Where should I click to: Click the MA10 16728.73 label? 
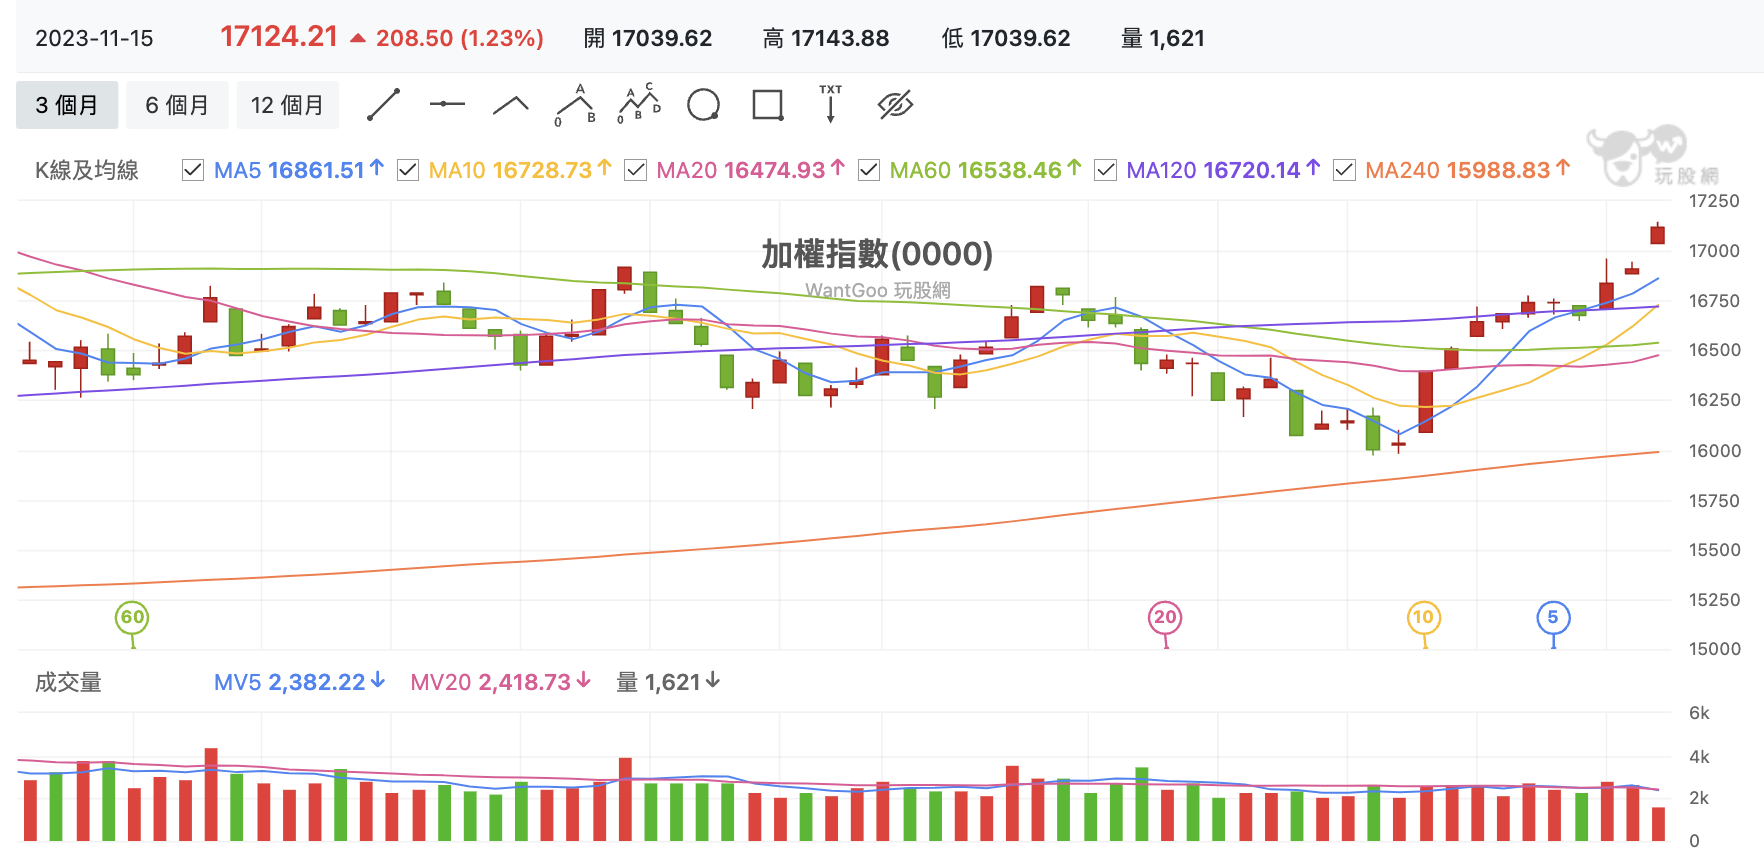(520, 170)
